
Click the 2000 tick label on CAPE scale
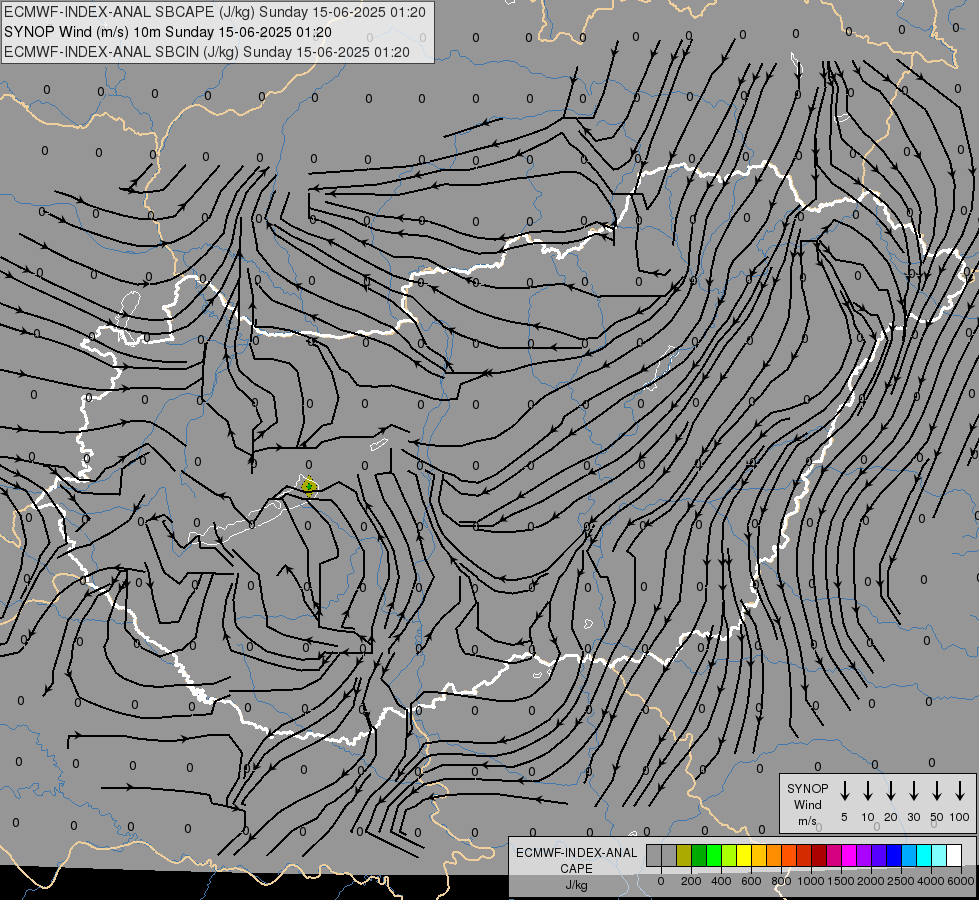(x=870, y=881)
